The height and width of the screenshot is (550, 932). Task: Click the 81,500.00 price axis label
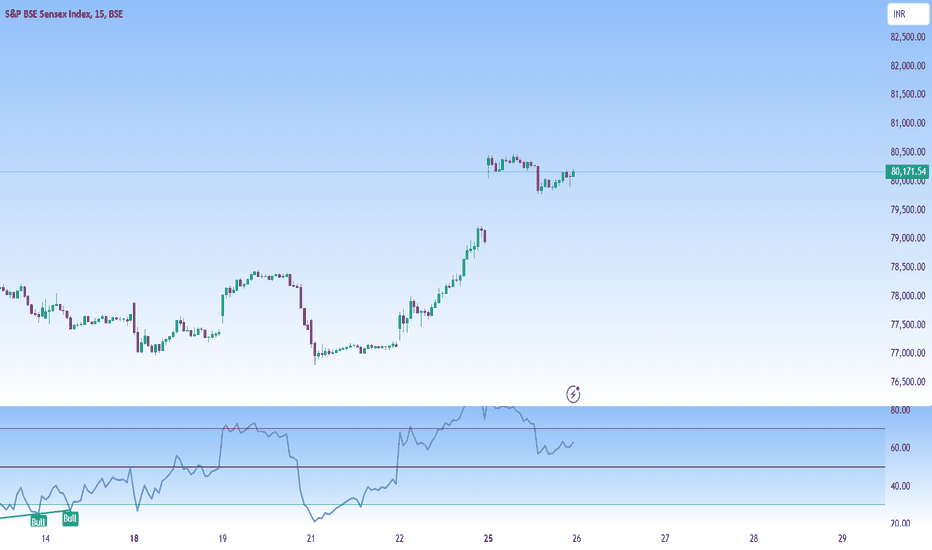908,94
